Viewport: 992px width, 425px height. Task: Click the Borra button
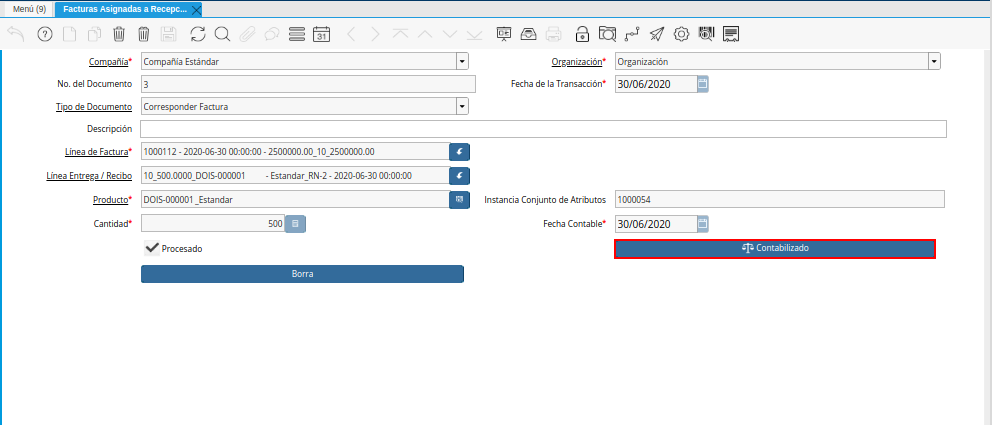coord(302,274)
